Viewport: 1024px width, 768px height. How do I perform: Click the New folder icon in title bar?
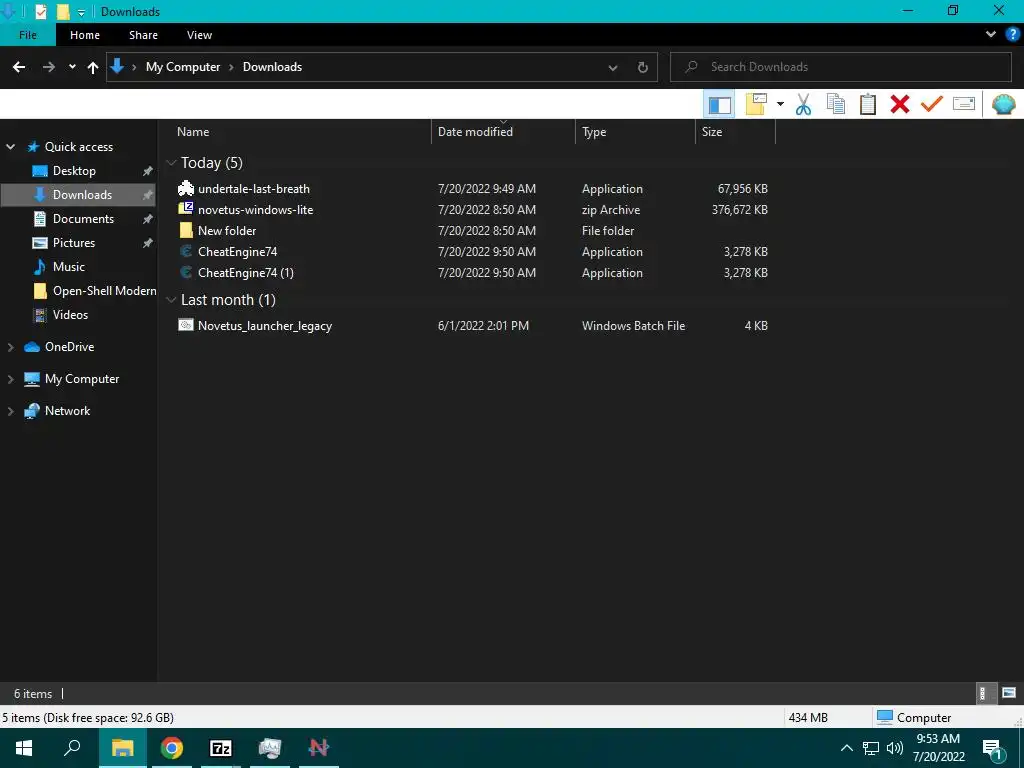tap(63, 11)
